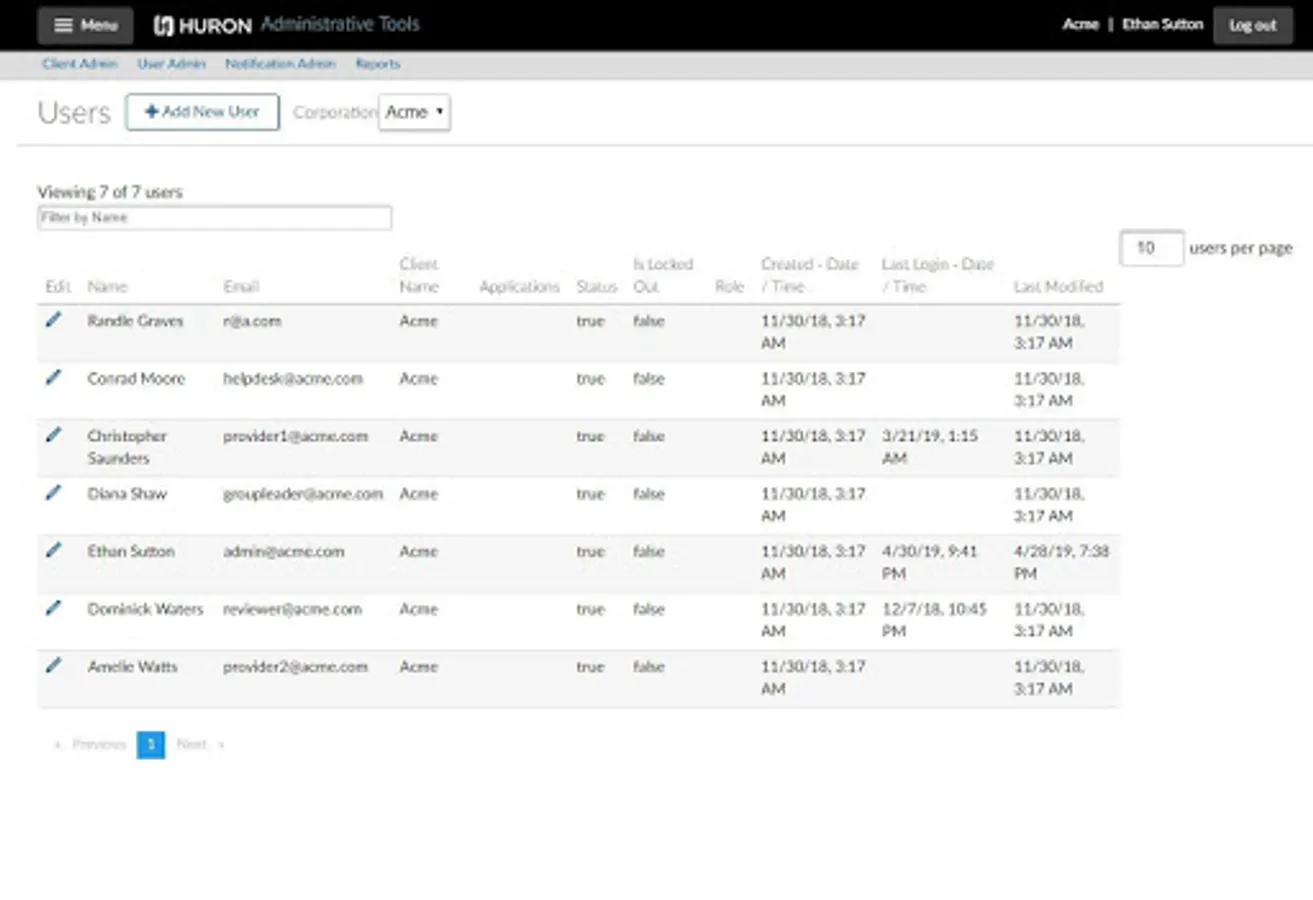Sort by the Role column header
This screenshot has height=900, width=1313.
click(730, 287)
